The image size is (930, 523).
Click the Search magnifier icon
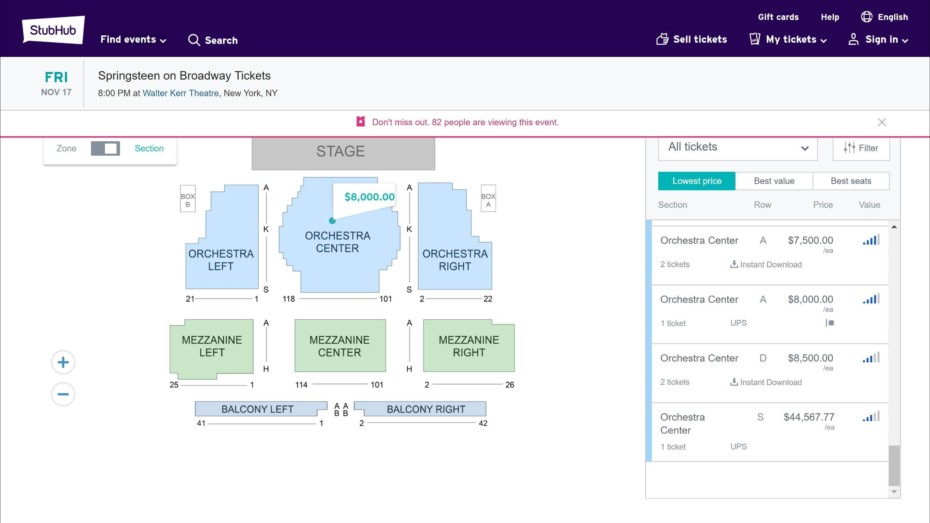tap(194, 40)
